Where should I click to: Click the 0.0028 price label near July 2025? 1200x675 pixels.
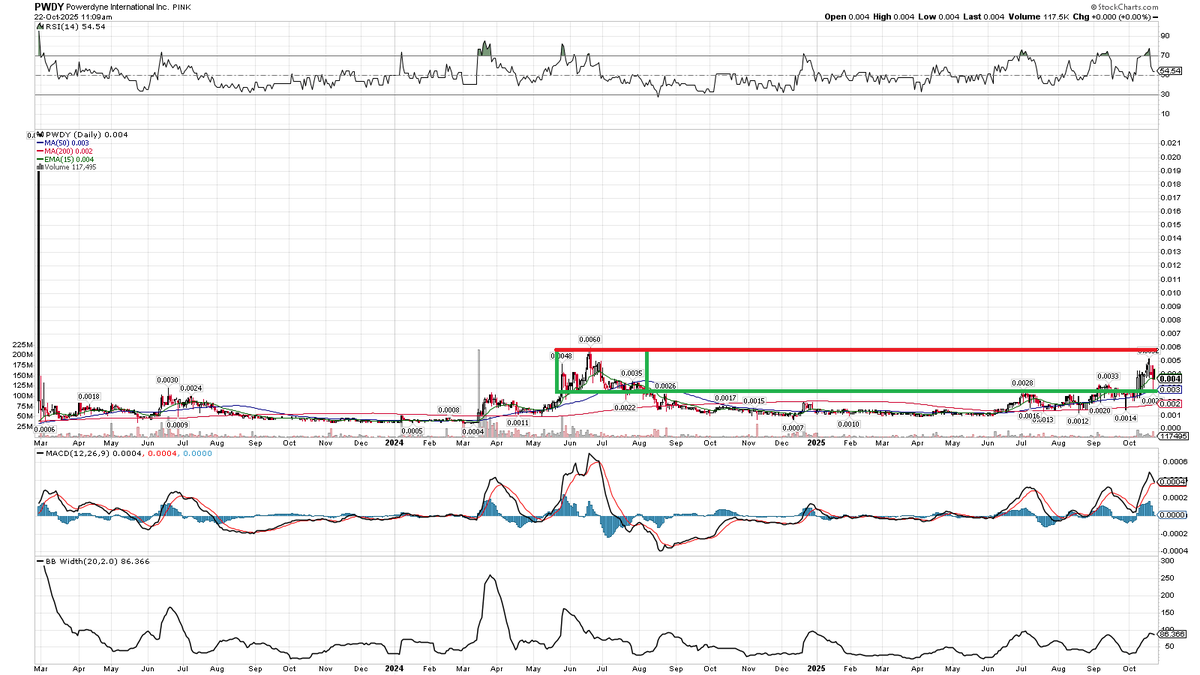coord(1022,384)
